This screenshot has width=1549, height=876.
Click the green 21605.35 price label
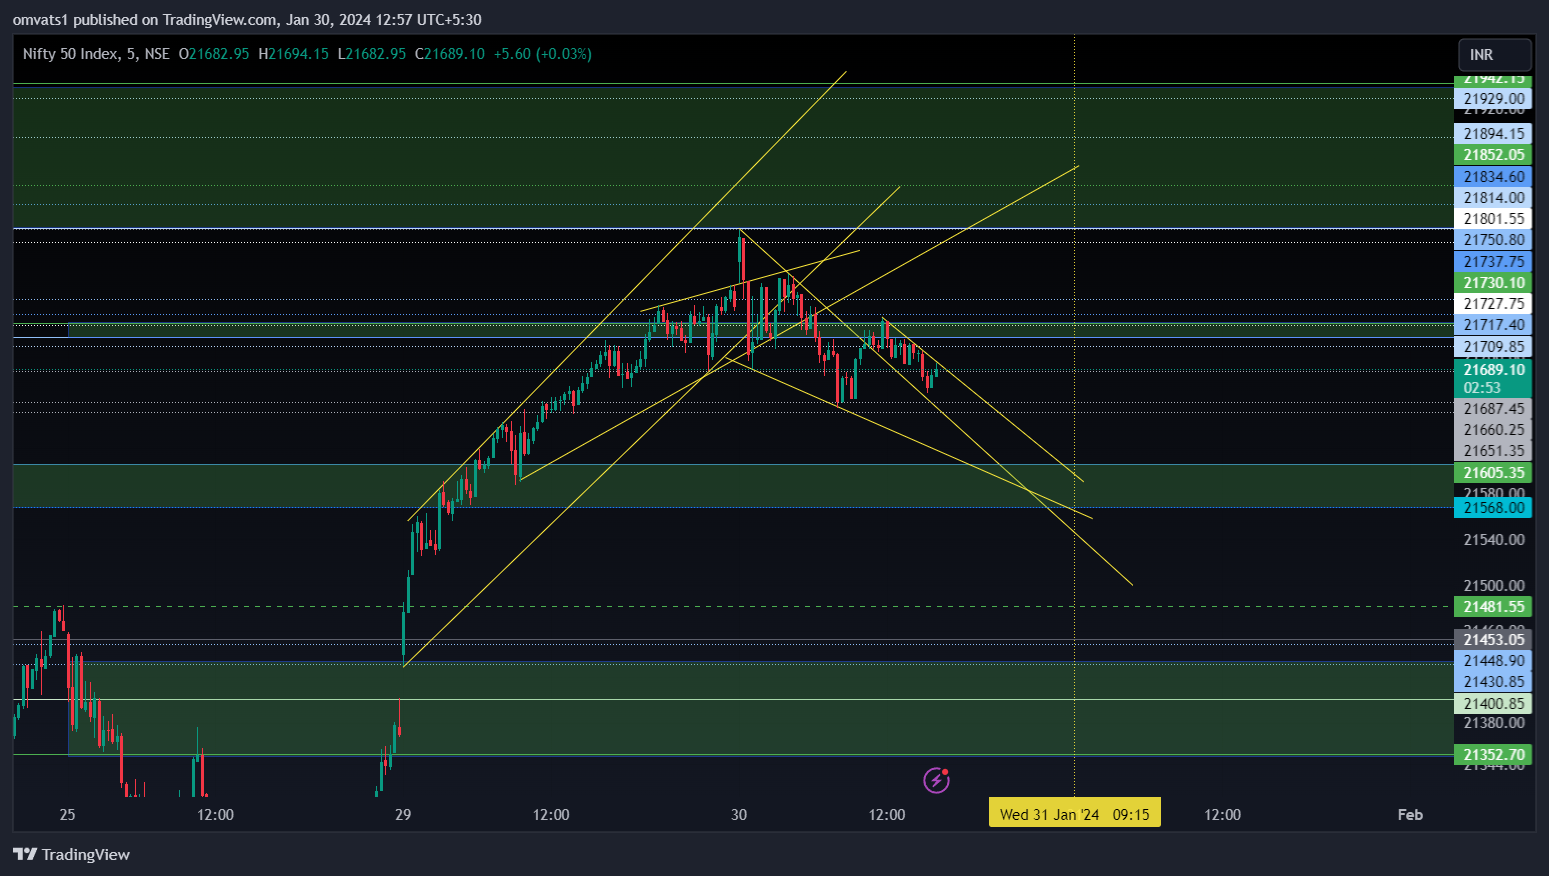point(1492,472)
